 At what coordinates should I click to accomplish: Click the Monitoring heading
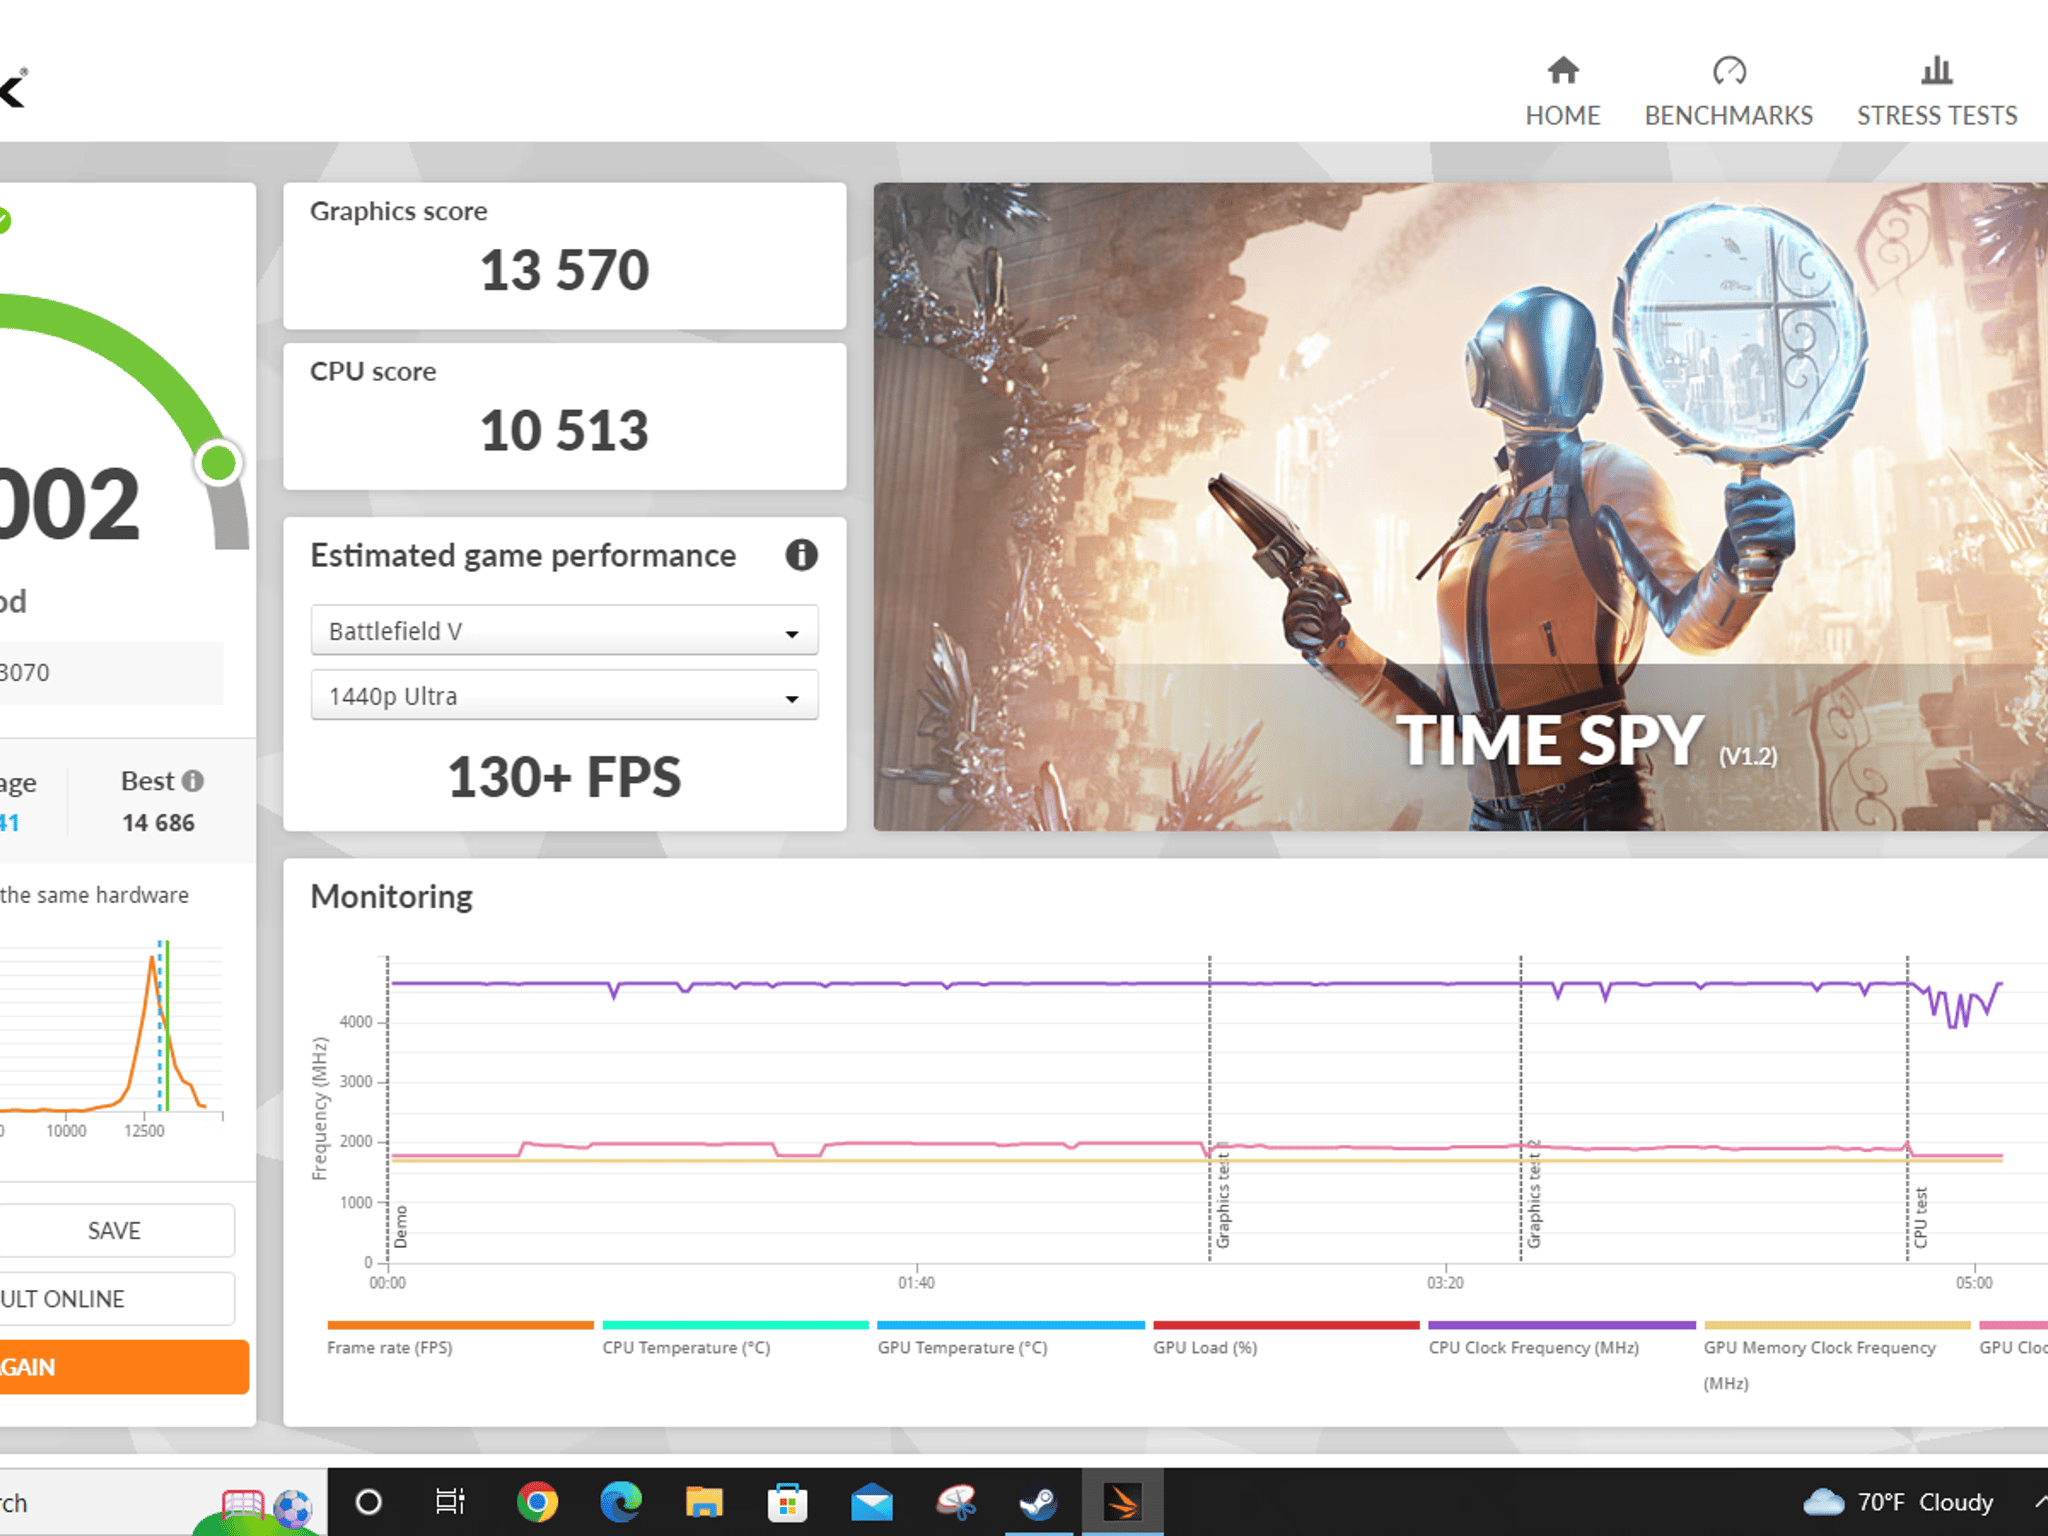pos(392,896)
